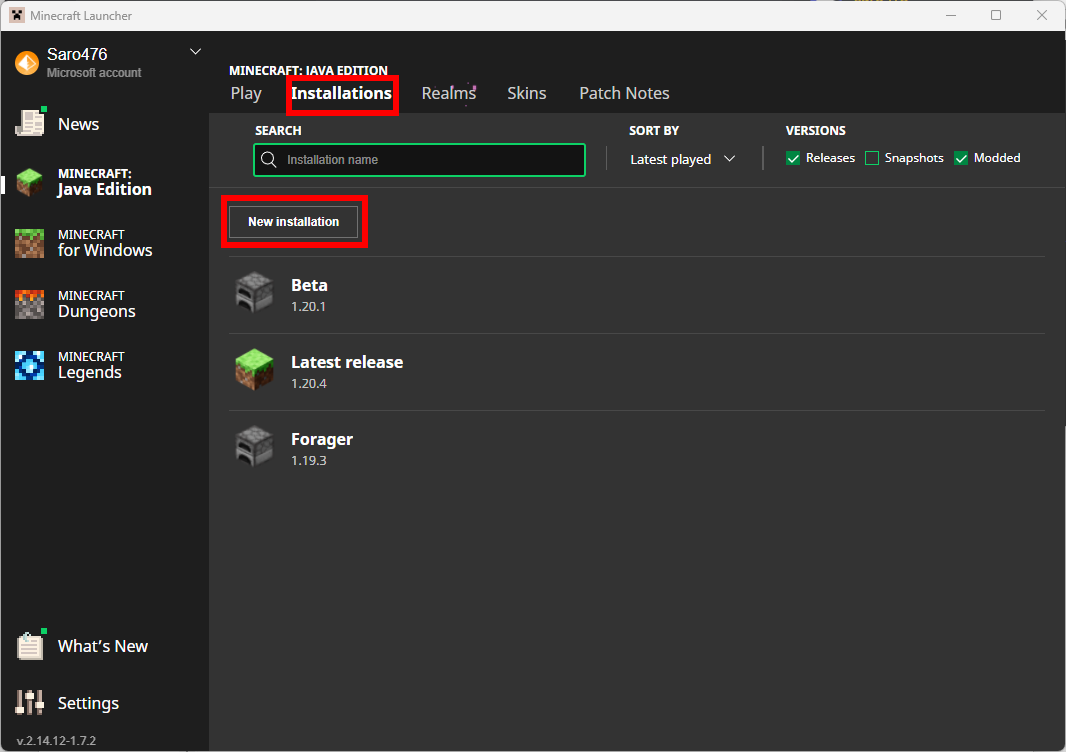Screen dimensions: 1066x752
Task: Open the News section newspaper icon
Action: click(30, 123)
